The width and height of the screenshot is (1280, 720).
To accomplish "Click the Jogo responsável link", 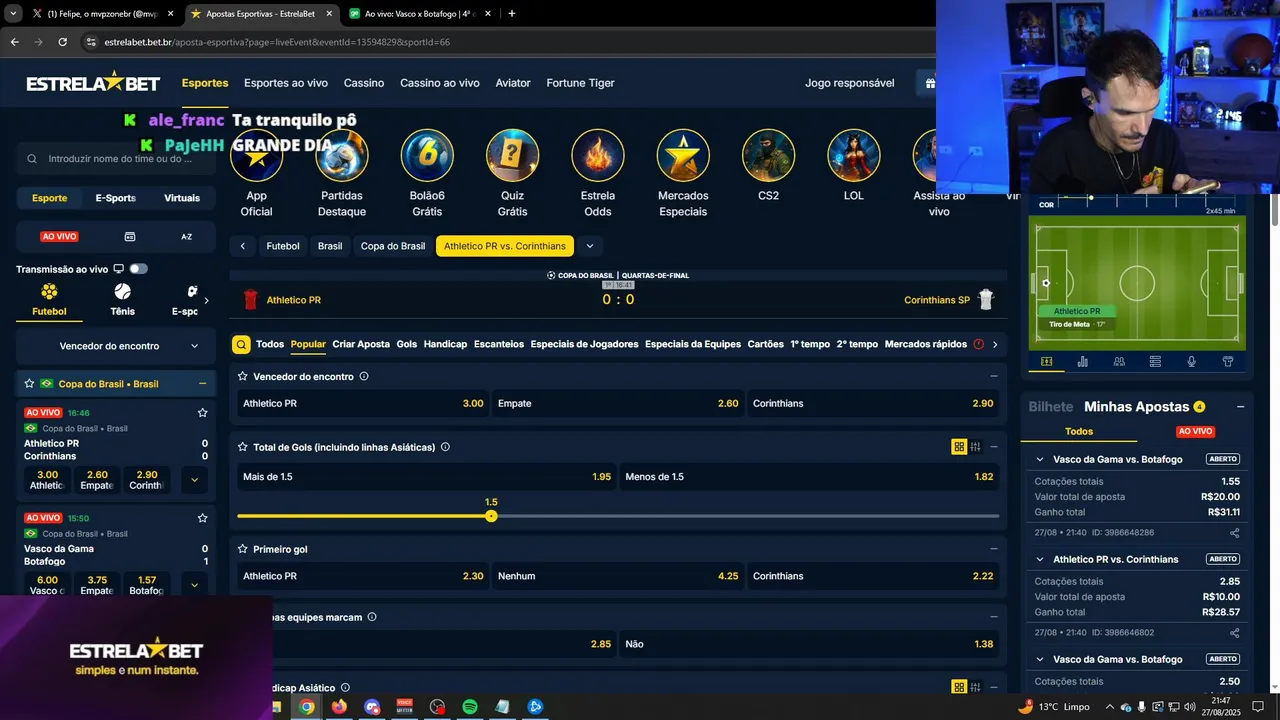I will (850, 83).
